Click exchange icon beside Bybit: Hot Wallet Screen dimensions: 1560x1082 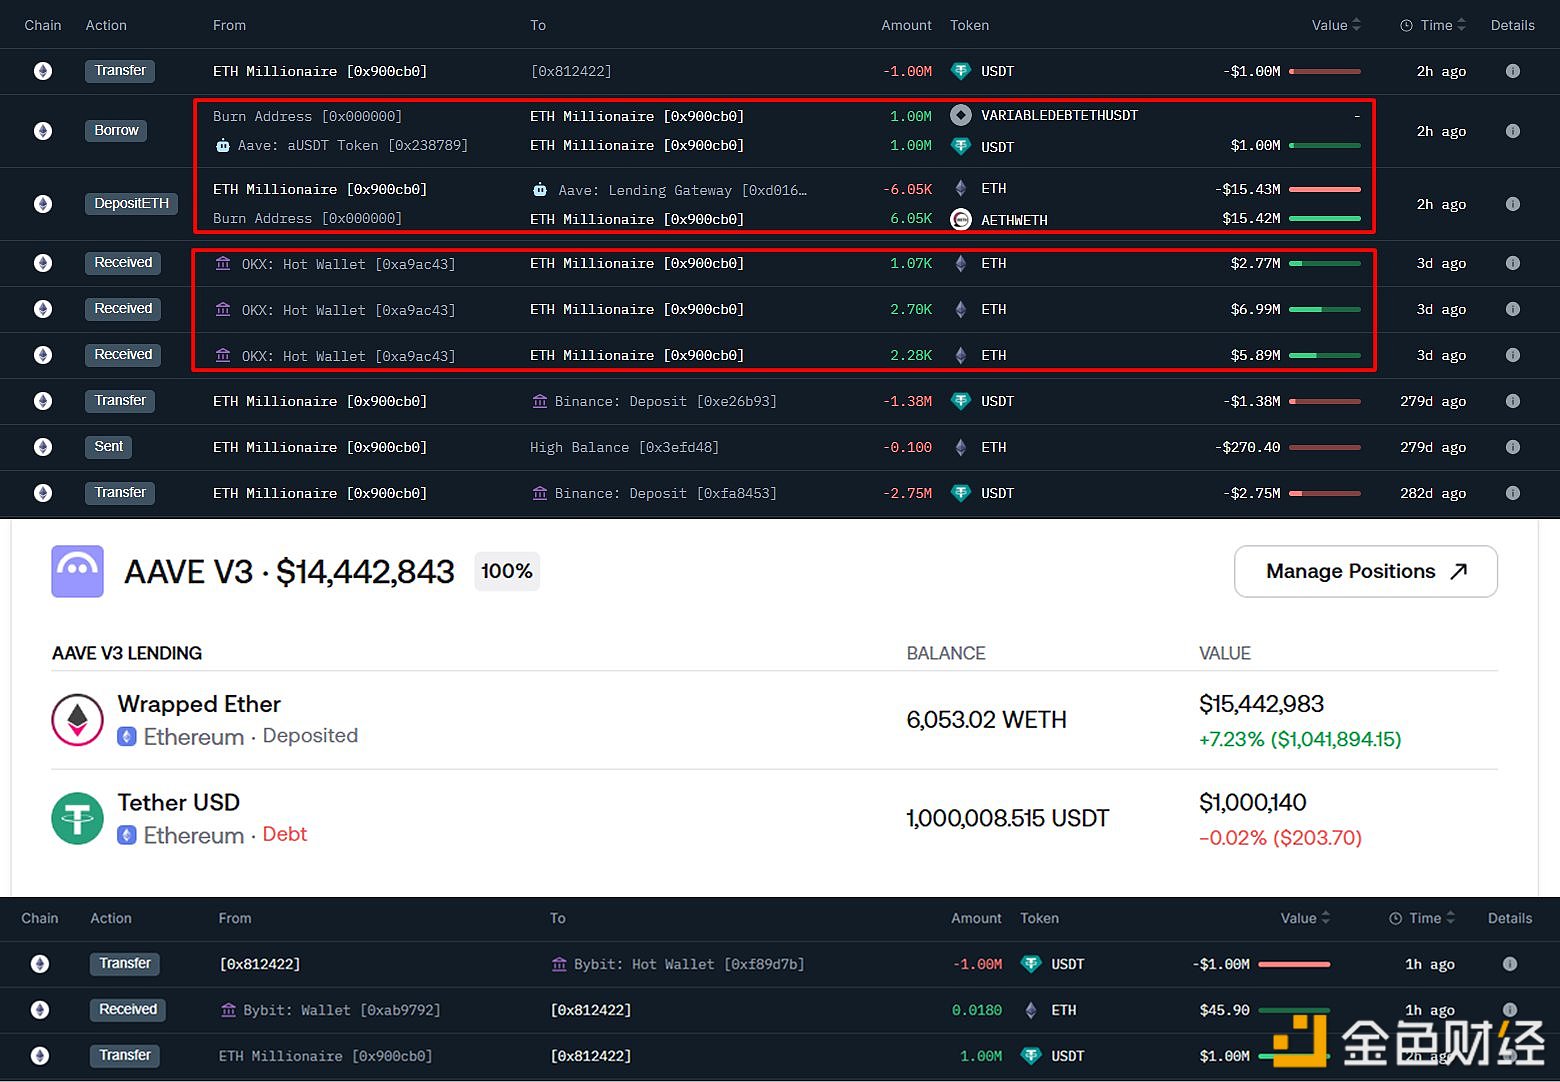tap(558, 964)
